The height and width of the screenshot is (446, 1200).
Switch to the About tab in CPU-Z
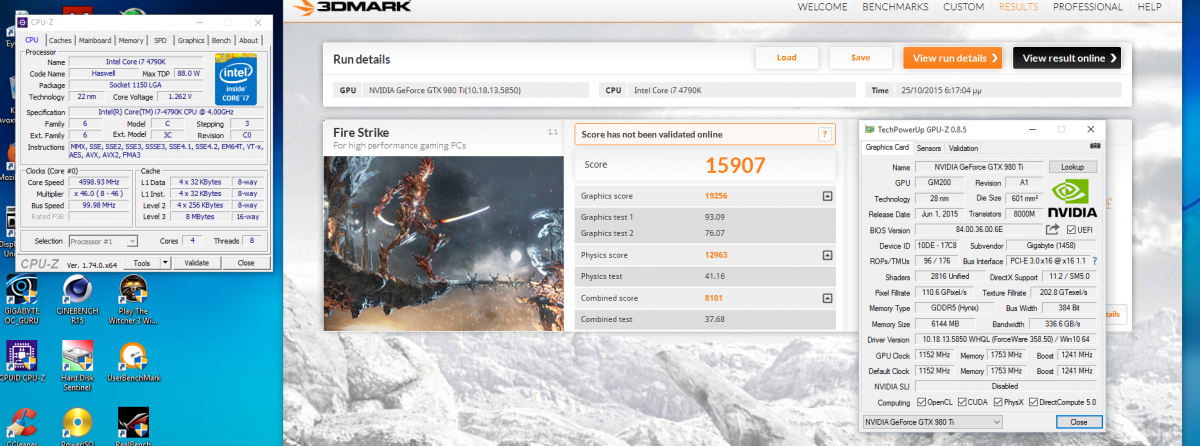coord(248,40)
